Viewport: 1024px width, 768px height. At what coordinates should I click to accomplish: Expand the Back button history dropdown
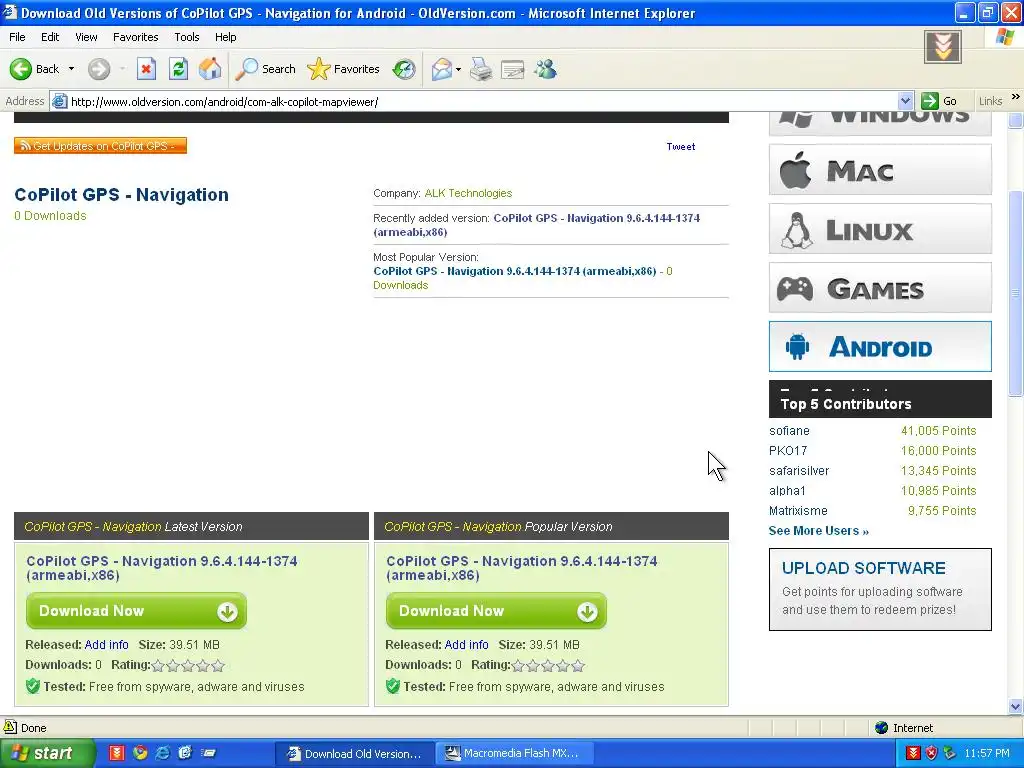tap(71, 69)
